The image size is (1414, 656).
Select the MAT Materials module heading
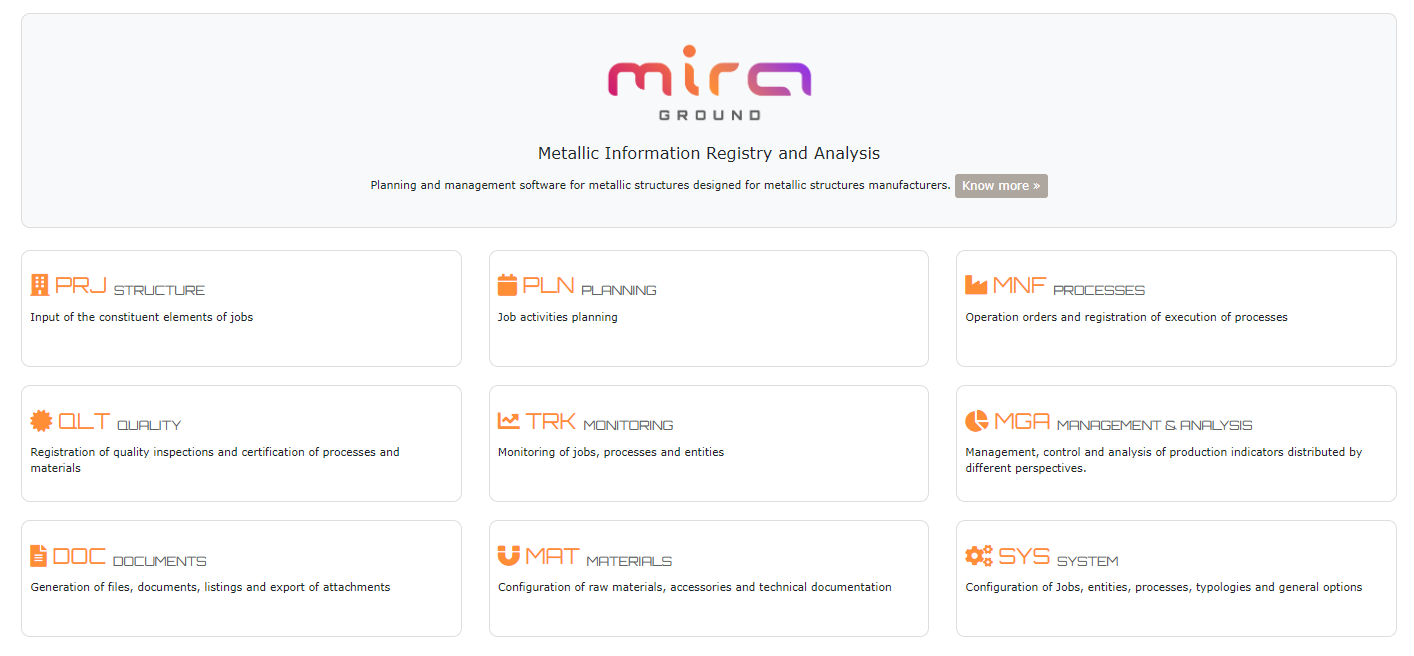[x=598, y=558]
